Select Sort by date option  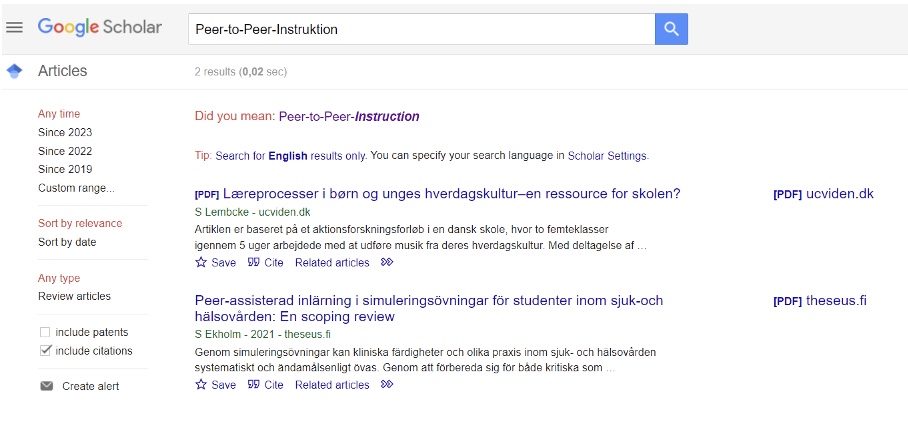click(x=67, y=242)
